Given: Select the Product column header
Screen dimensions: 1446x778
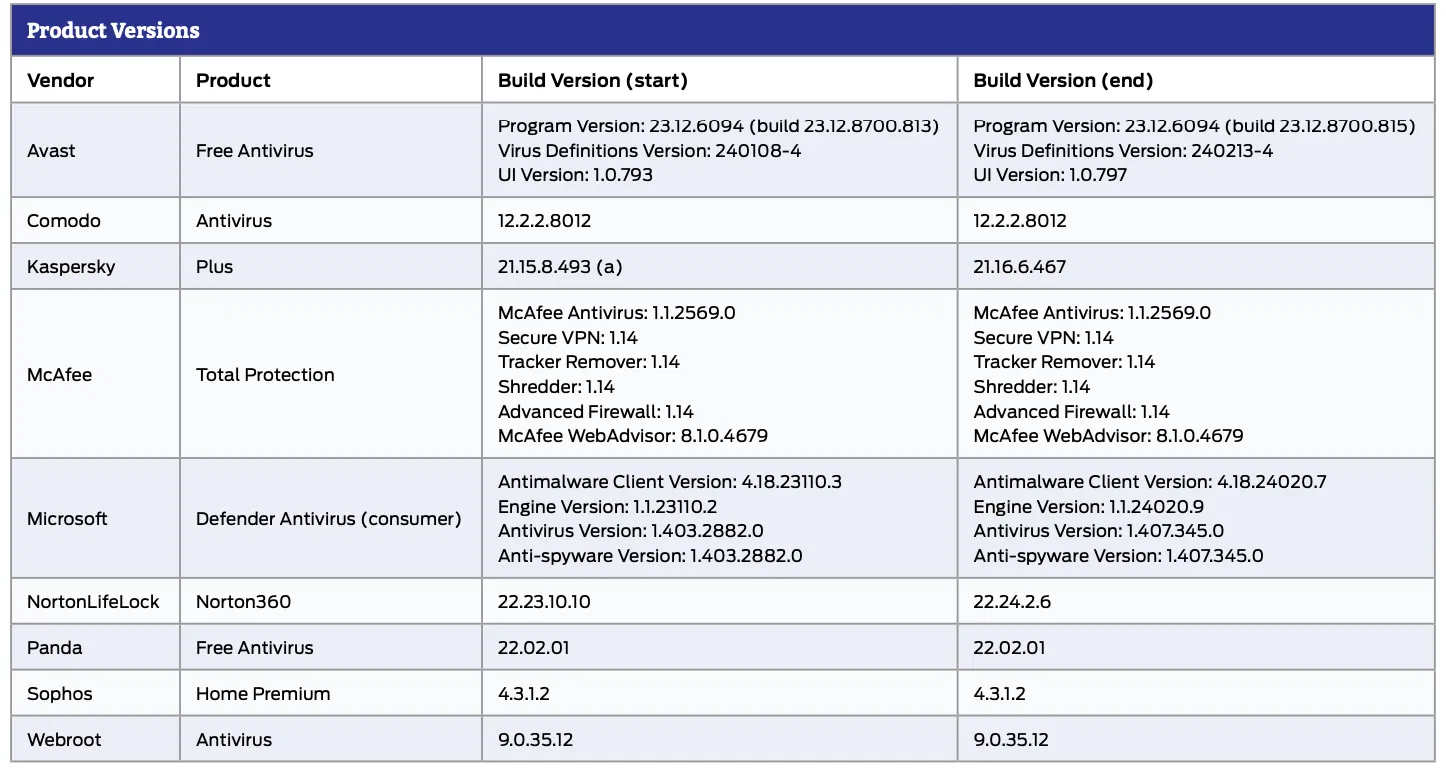Looking at the screenshot, I should [x=233, y=80].
